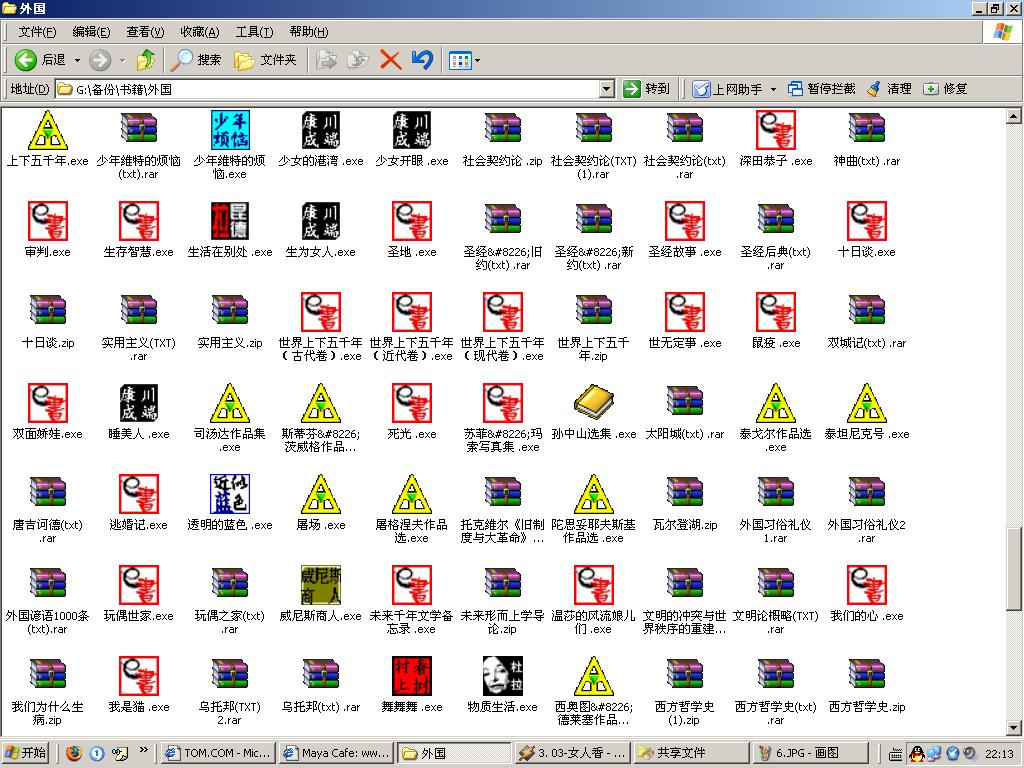Select the 舞舞舞.exe red icon

(411, 677)
